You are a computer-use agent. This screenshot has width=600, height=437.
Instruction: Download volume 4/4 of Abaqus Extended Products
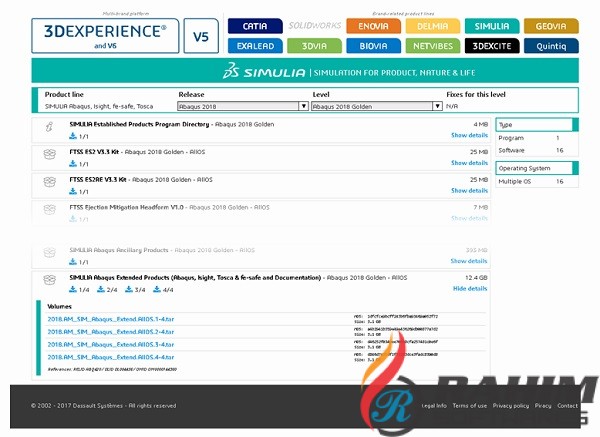coord(163,290)
